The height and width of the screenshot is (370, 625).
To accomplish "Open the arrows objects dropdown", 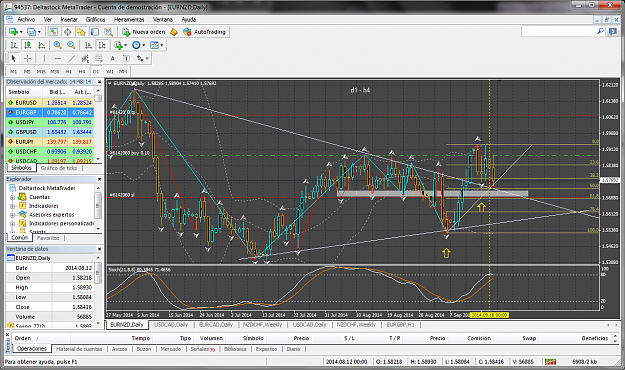I will coord(147,58).
